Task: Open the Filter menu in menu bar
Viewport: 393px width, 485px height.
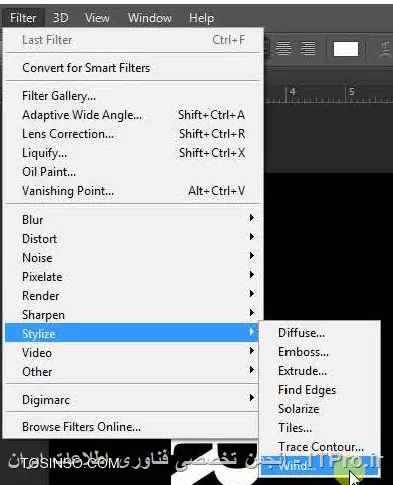Action: pyautogui.click(x=23, y=18)
